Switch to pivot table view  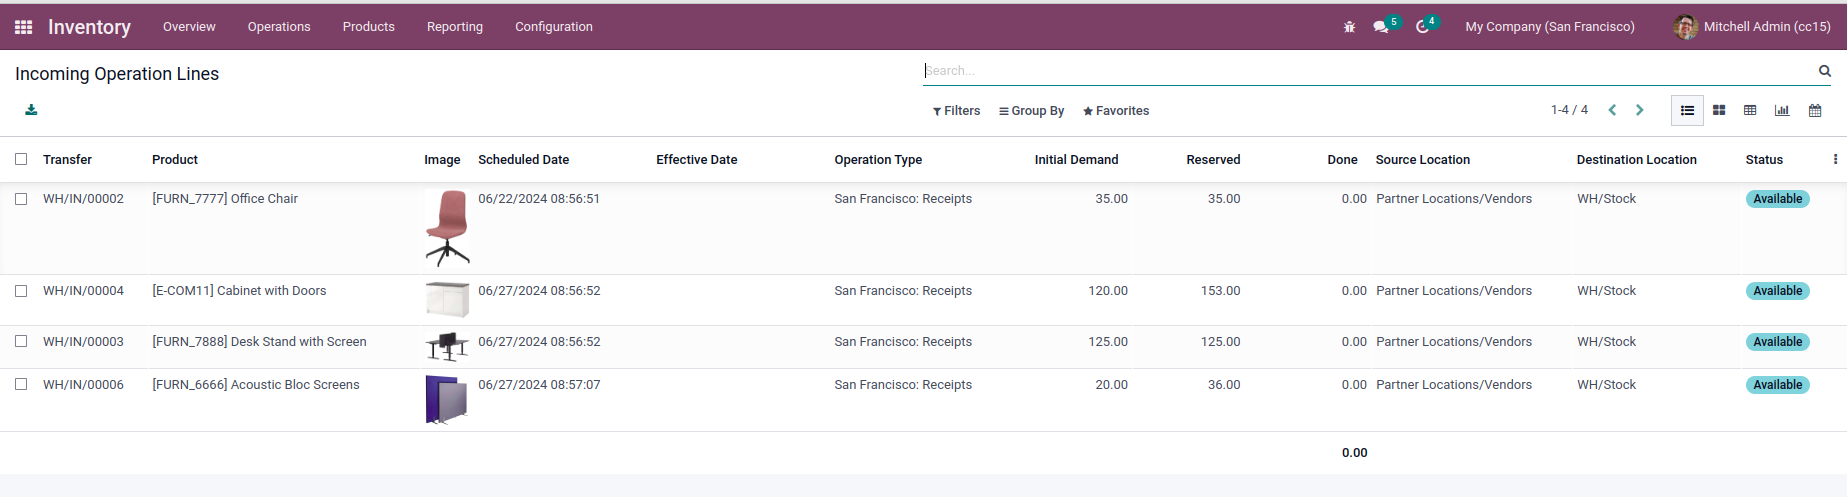(x=1750, y=110)
